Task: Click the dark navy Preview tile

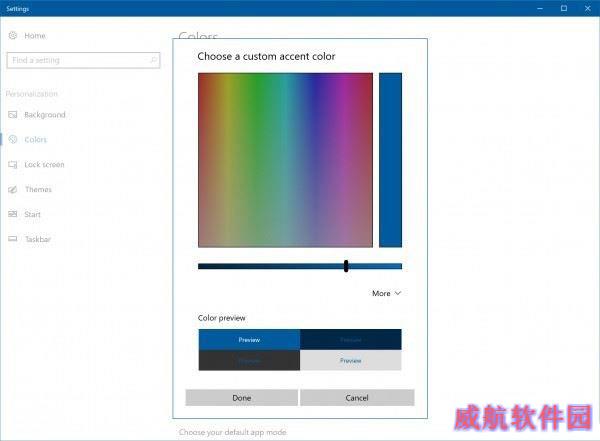Action: [x=351, y=340]
